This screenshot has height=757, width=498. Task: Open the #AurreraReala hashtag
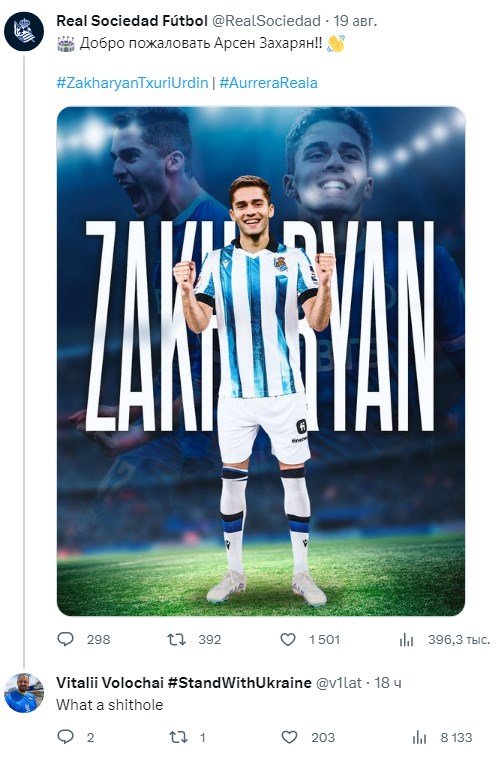point(268,83)
